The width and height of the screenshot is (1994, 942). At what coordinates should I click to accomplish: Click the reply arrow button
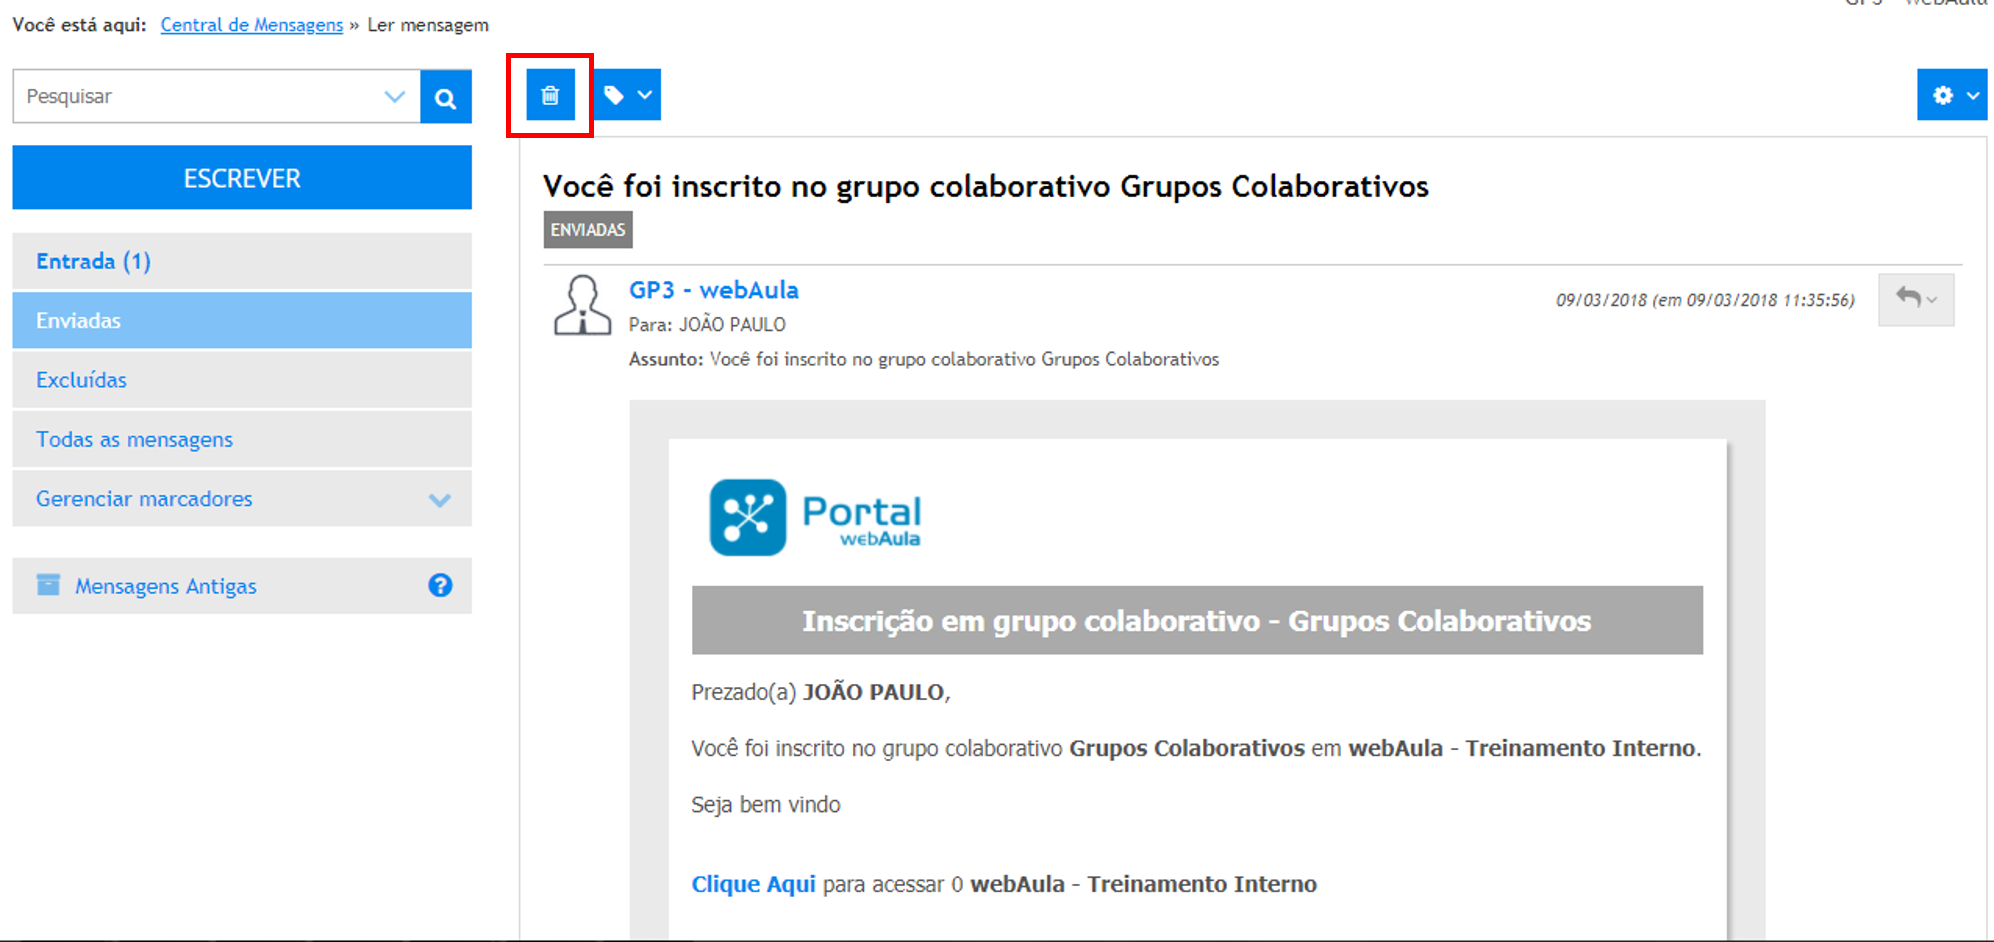(1915, 299)
